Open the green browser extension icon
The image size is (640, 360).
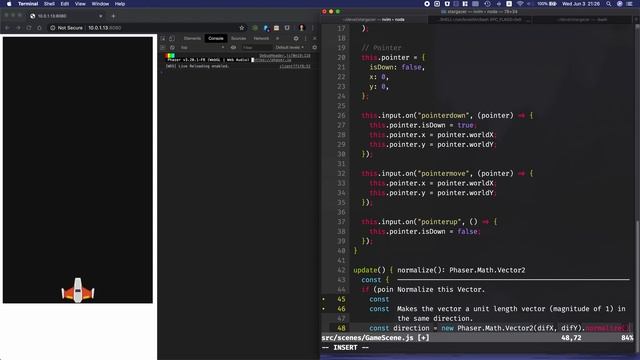pyautogui.click(x=255, y=28)
